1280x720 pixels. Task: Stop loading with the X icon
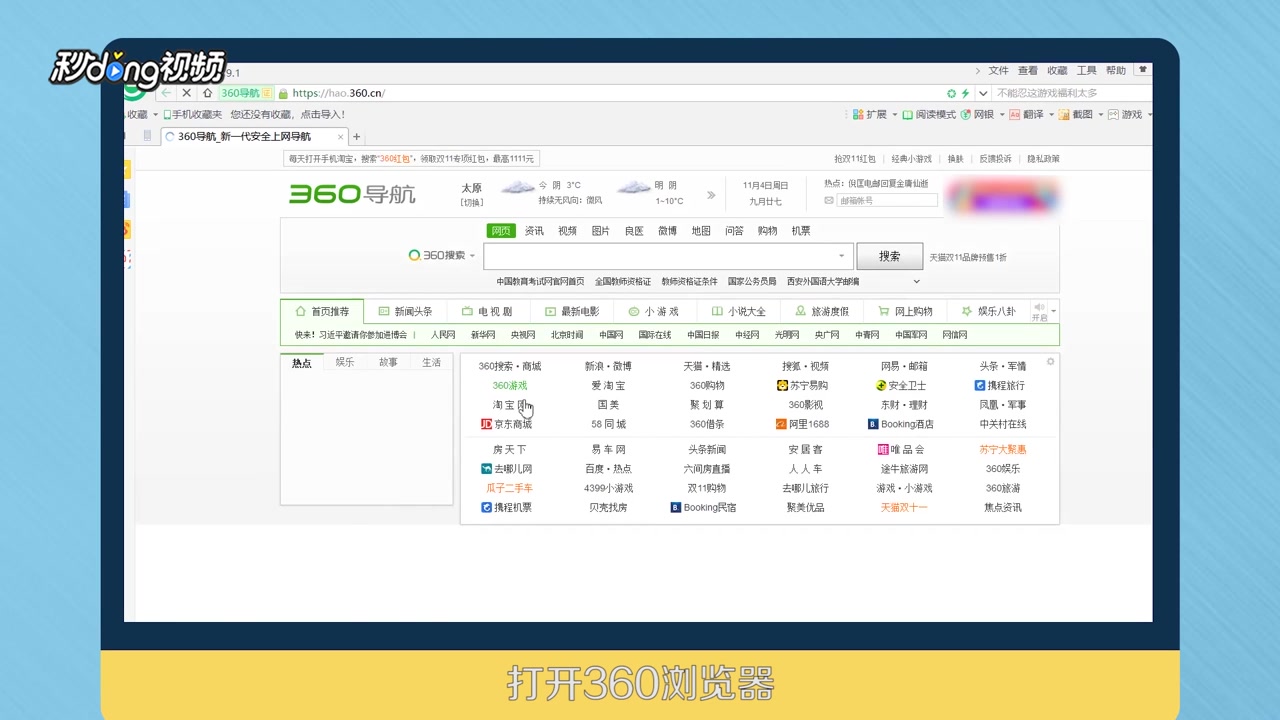(x=186, y=93)
